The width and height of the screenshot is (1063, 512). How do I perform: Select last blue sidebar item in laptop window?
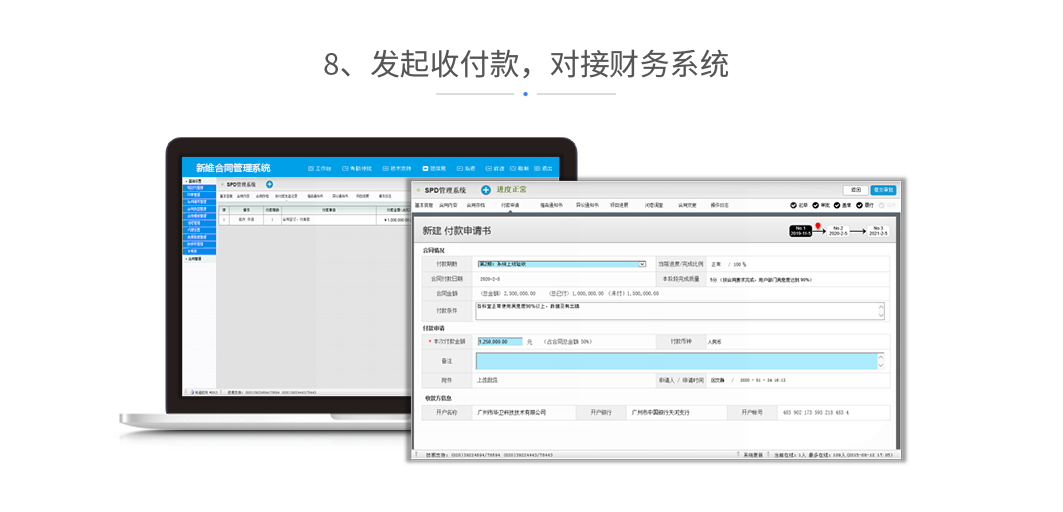click(200, 251)
